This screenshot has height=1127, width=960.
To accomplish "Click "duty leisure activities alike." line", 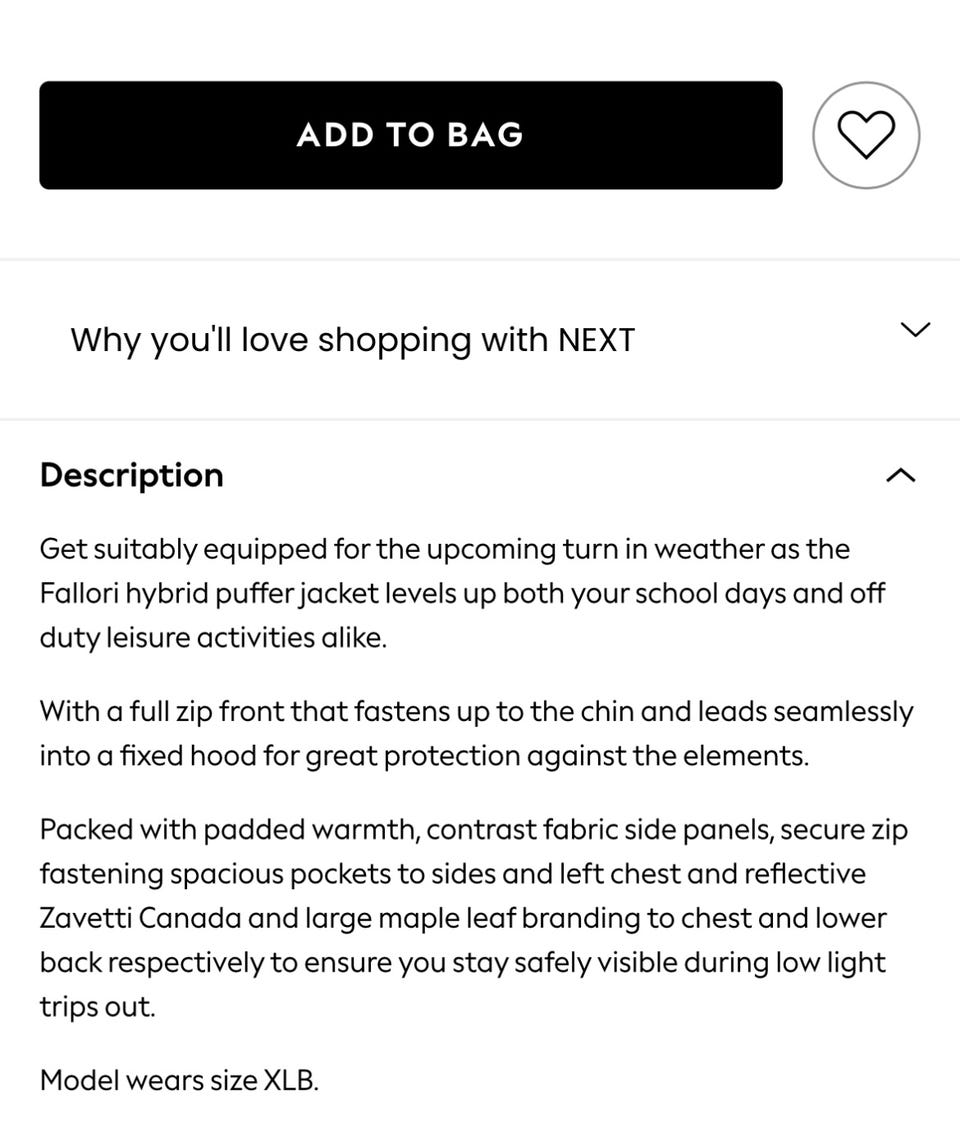I will 212,638.
